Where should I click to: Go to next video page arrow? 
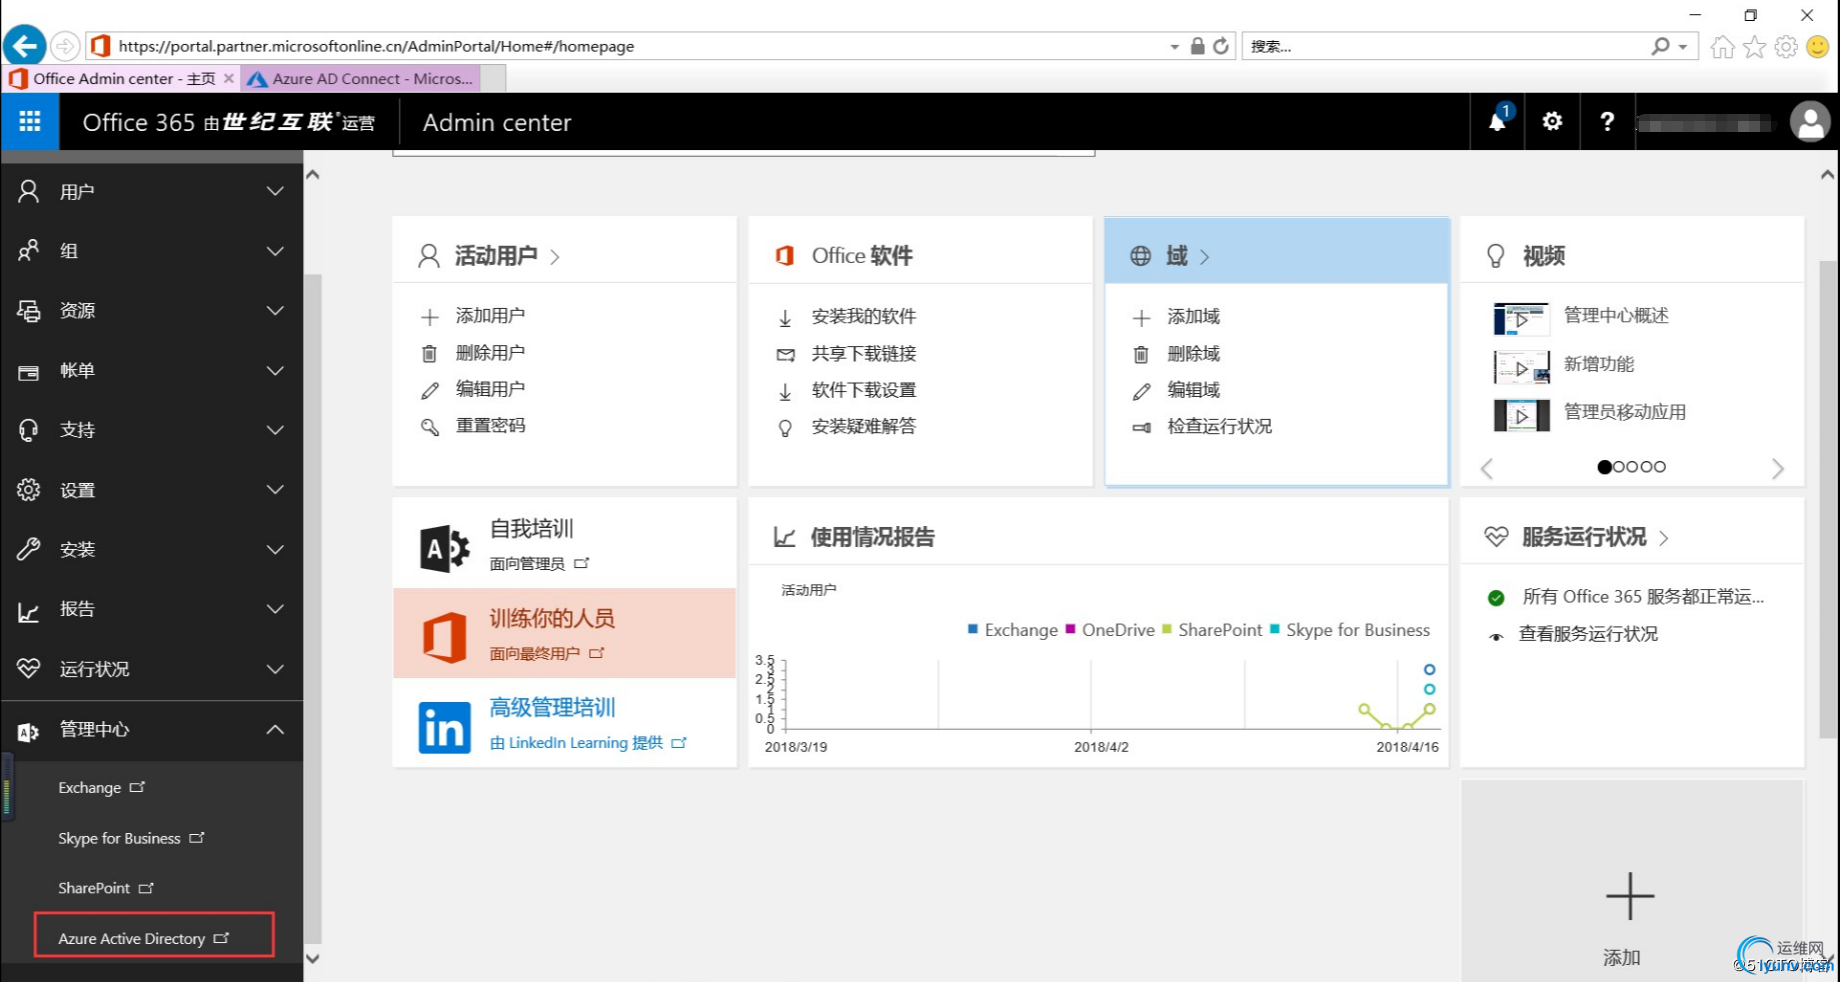coord(1777,468)
